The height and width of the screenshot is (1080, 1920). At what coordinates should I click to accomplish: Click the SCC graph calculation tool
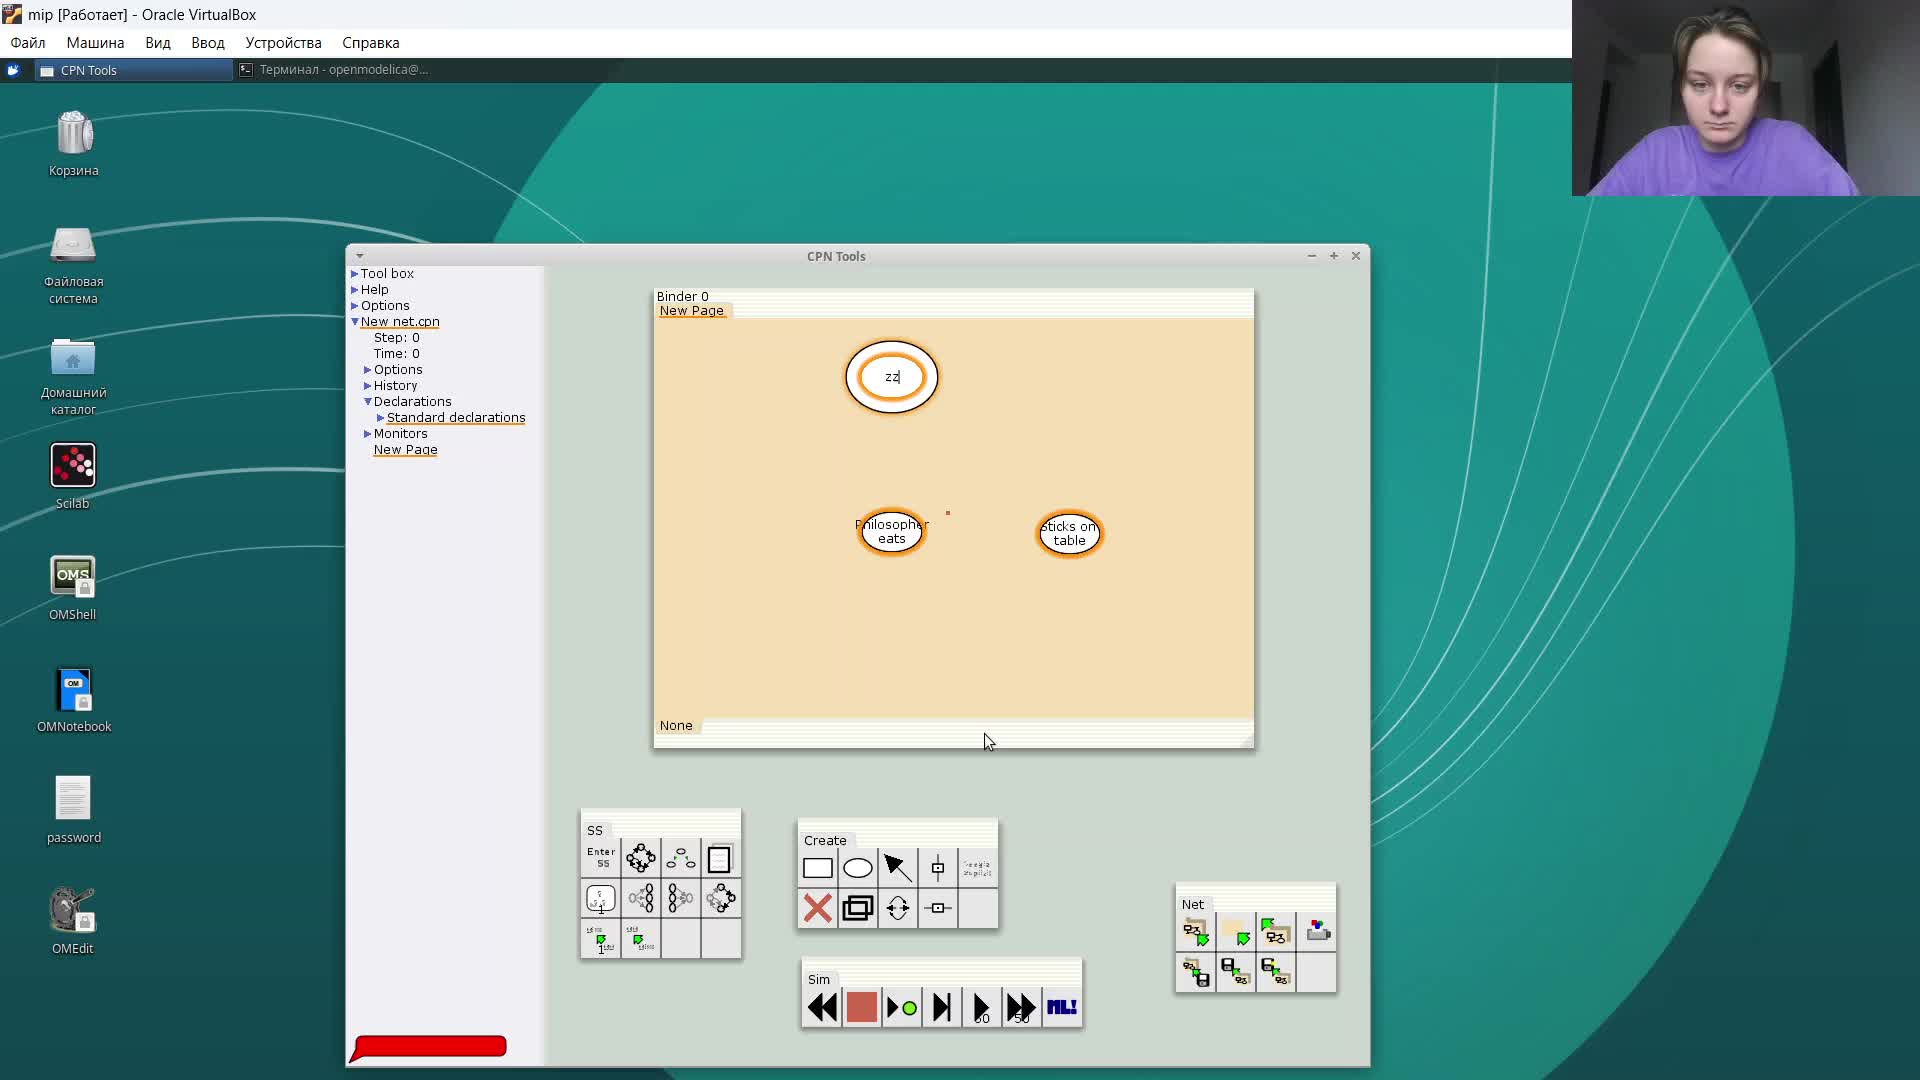[681, 859]
